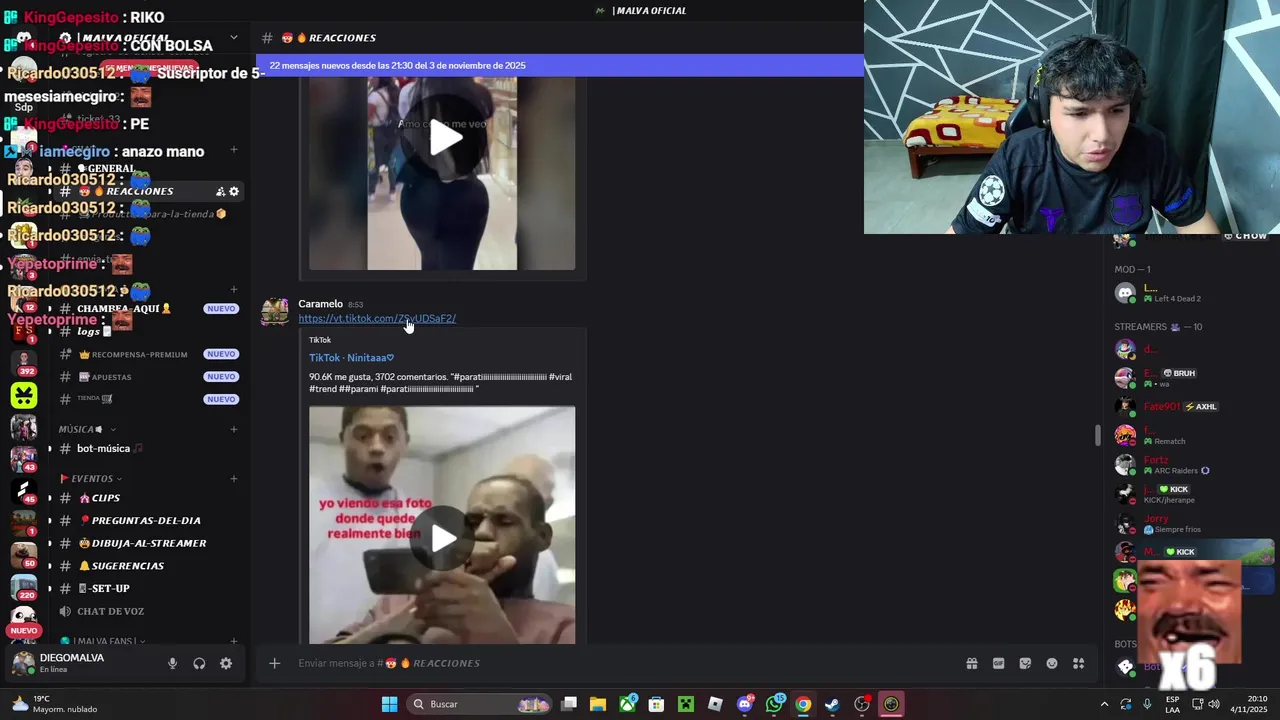Click the NUEVO unread pill in the server list
This screenshot has height=720, width=1280.
coord(24,631)
